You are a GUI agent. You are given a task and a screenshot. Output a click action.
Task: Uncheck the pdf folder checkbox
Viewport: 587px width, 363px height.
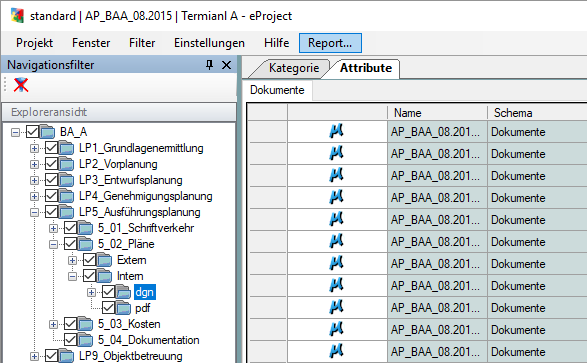click(x=109, y=308)
